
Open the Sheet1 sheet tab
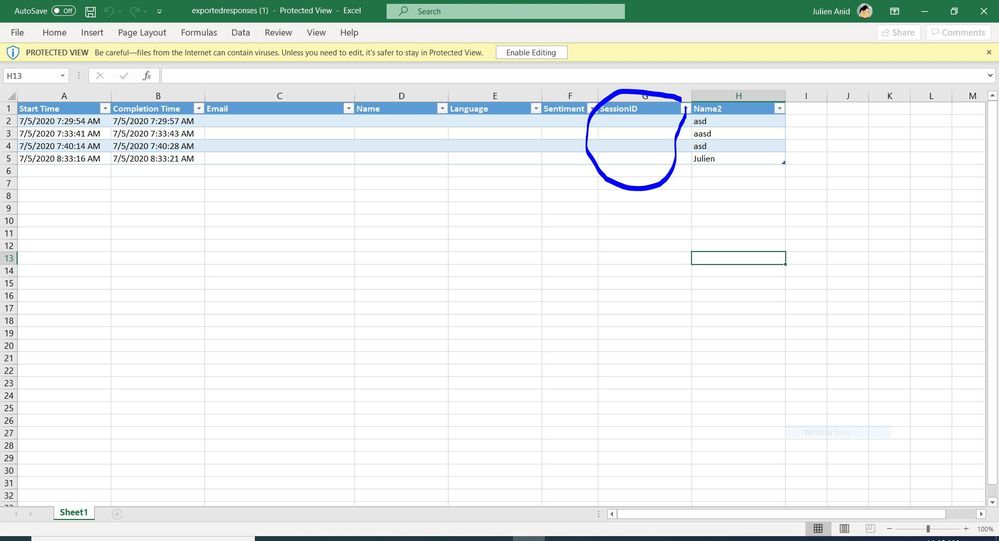pyautogui.click(x=74, y=512)
